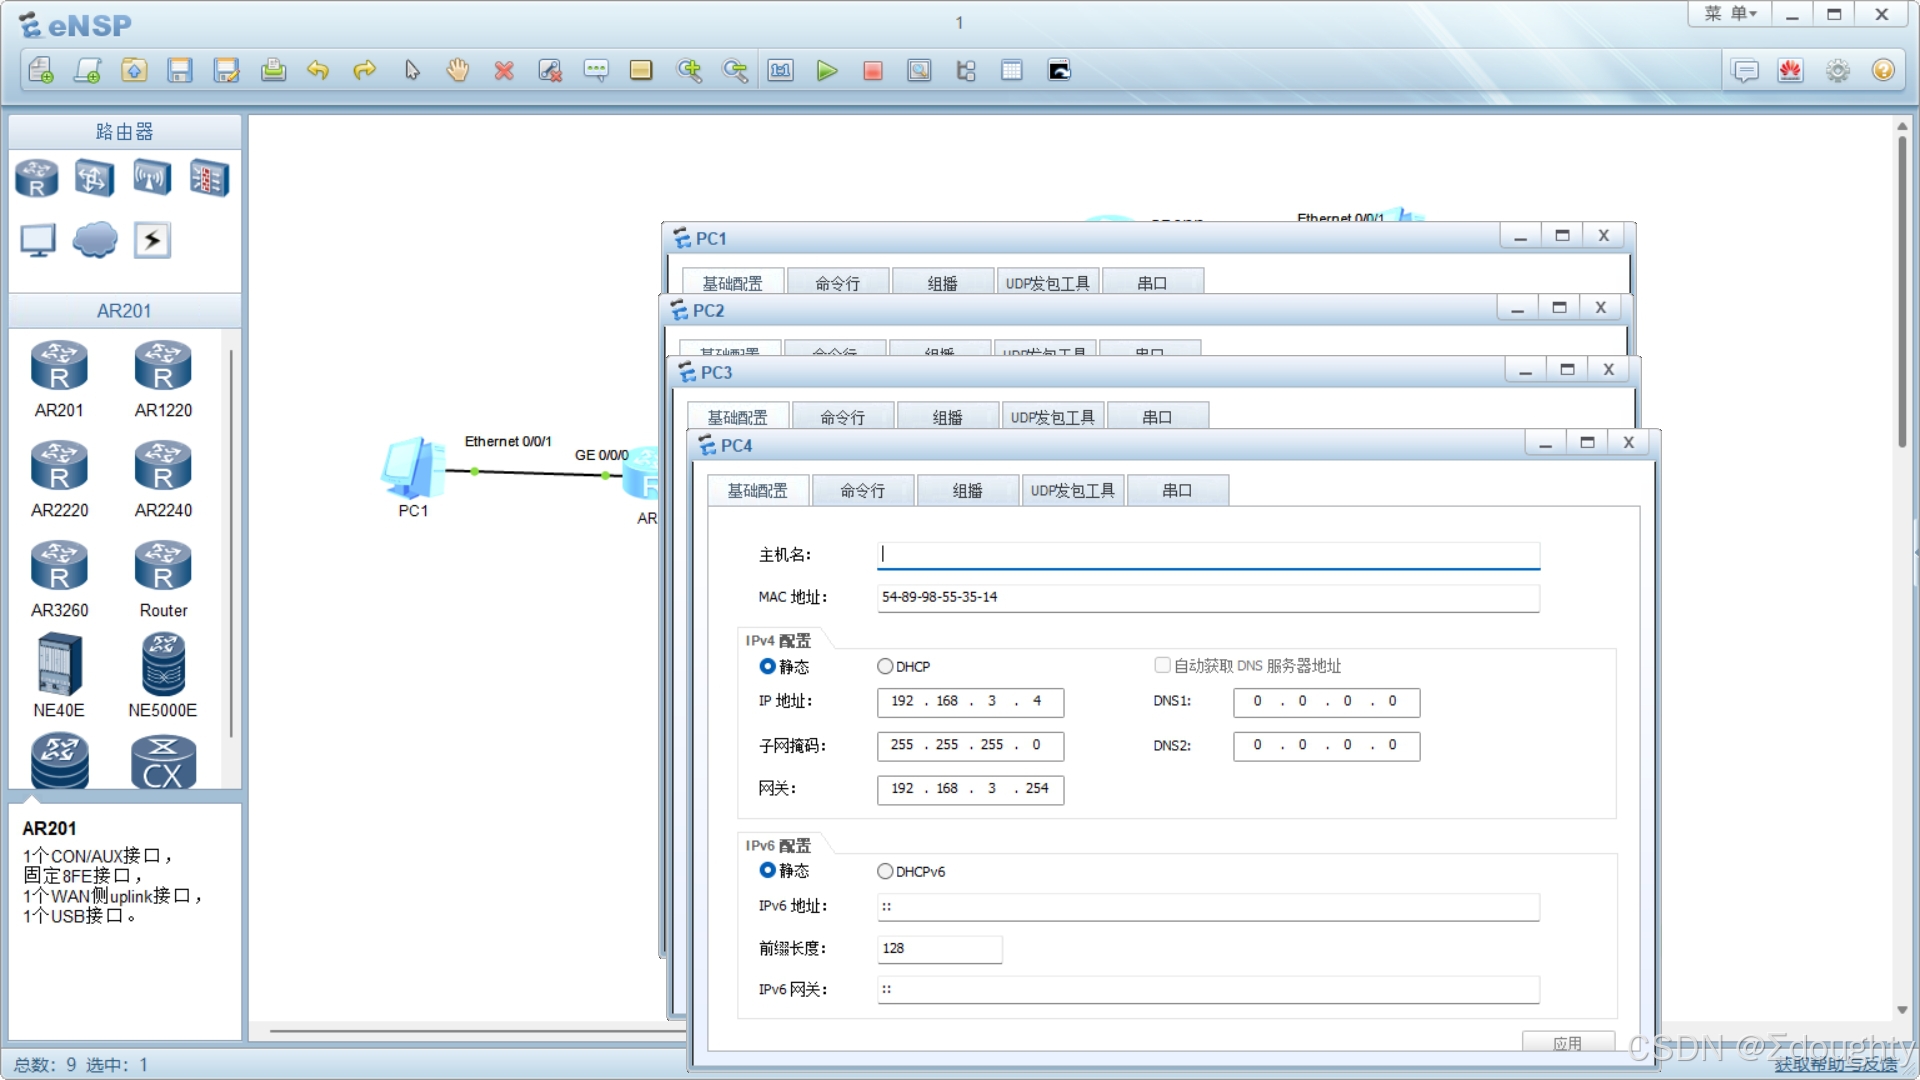Select IPv4 static radio button
Screen dimensions: 1920x1080
(767, 666)
